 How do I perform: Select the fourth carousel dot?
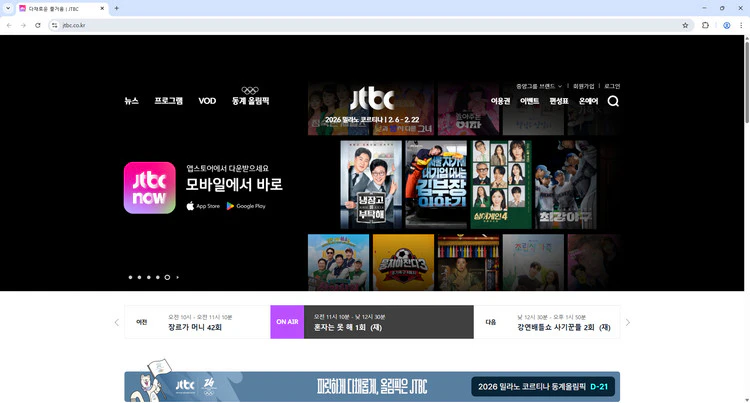(x=157, y=277)
